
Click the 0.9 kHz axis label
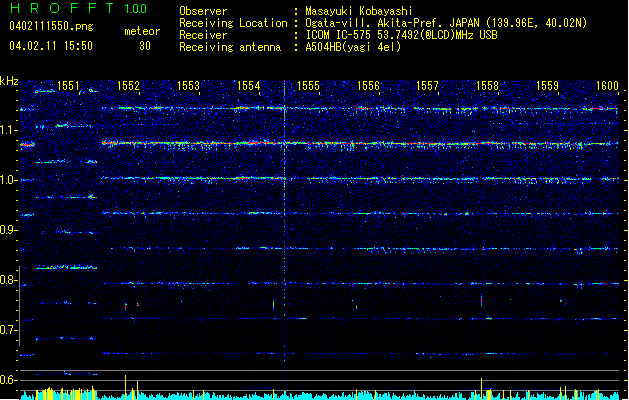pyautogui.click(x=8, y=230)
